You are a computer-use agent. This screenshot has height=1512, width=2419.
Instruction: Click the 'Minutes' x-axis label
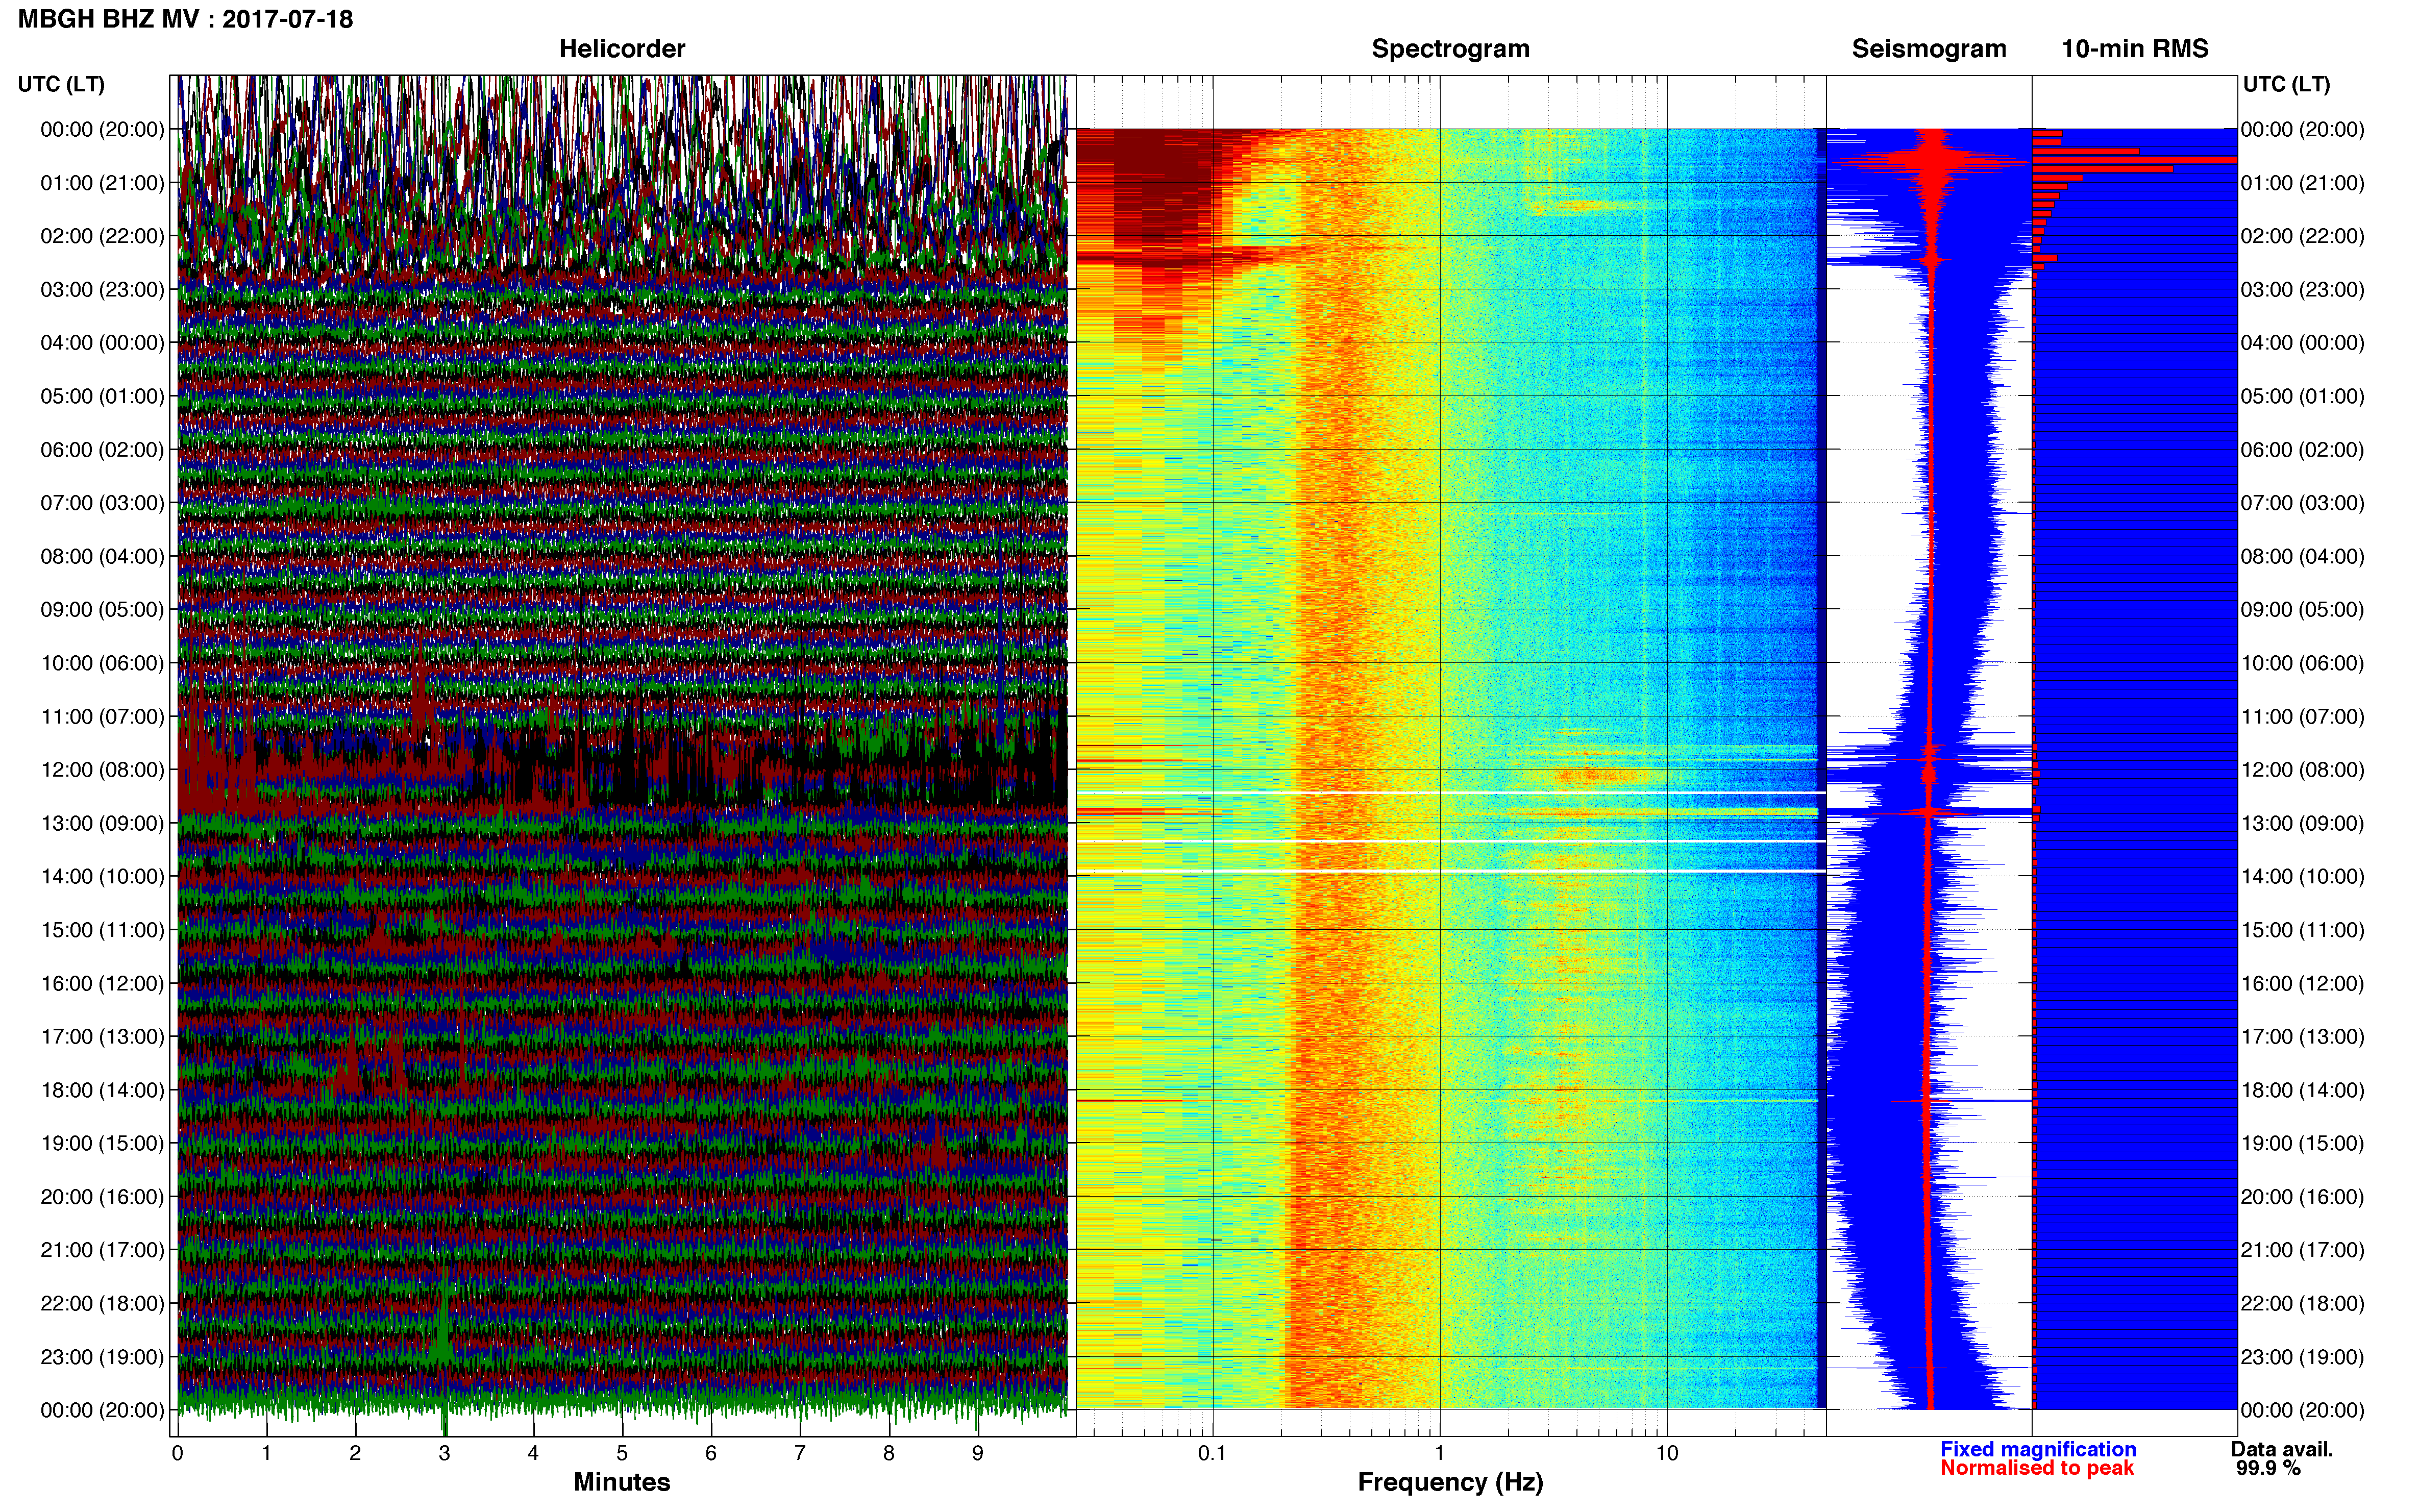coord(622,1482)
